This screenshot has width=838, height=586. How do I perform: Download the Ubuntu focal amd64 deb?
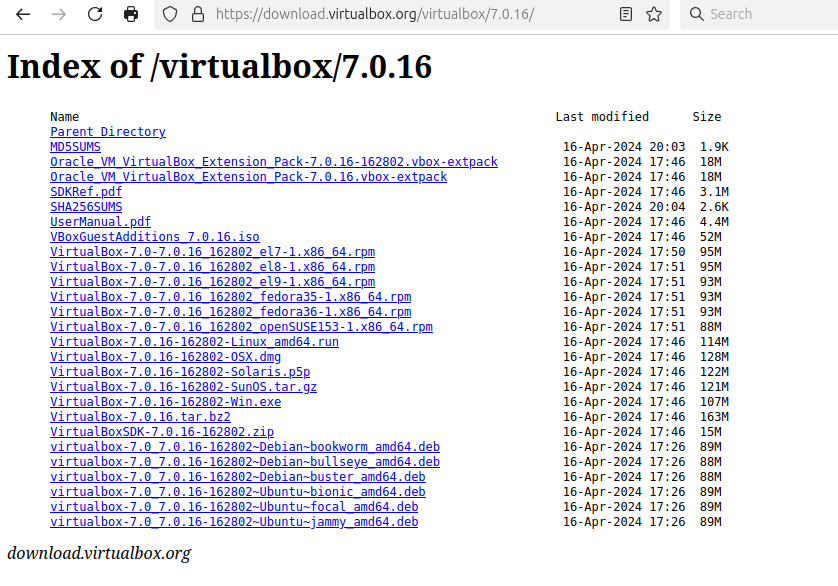pos(234,506)
